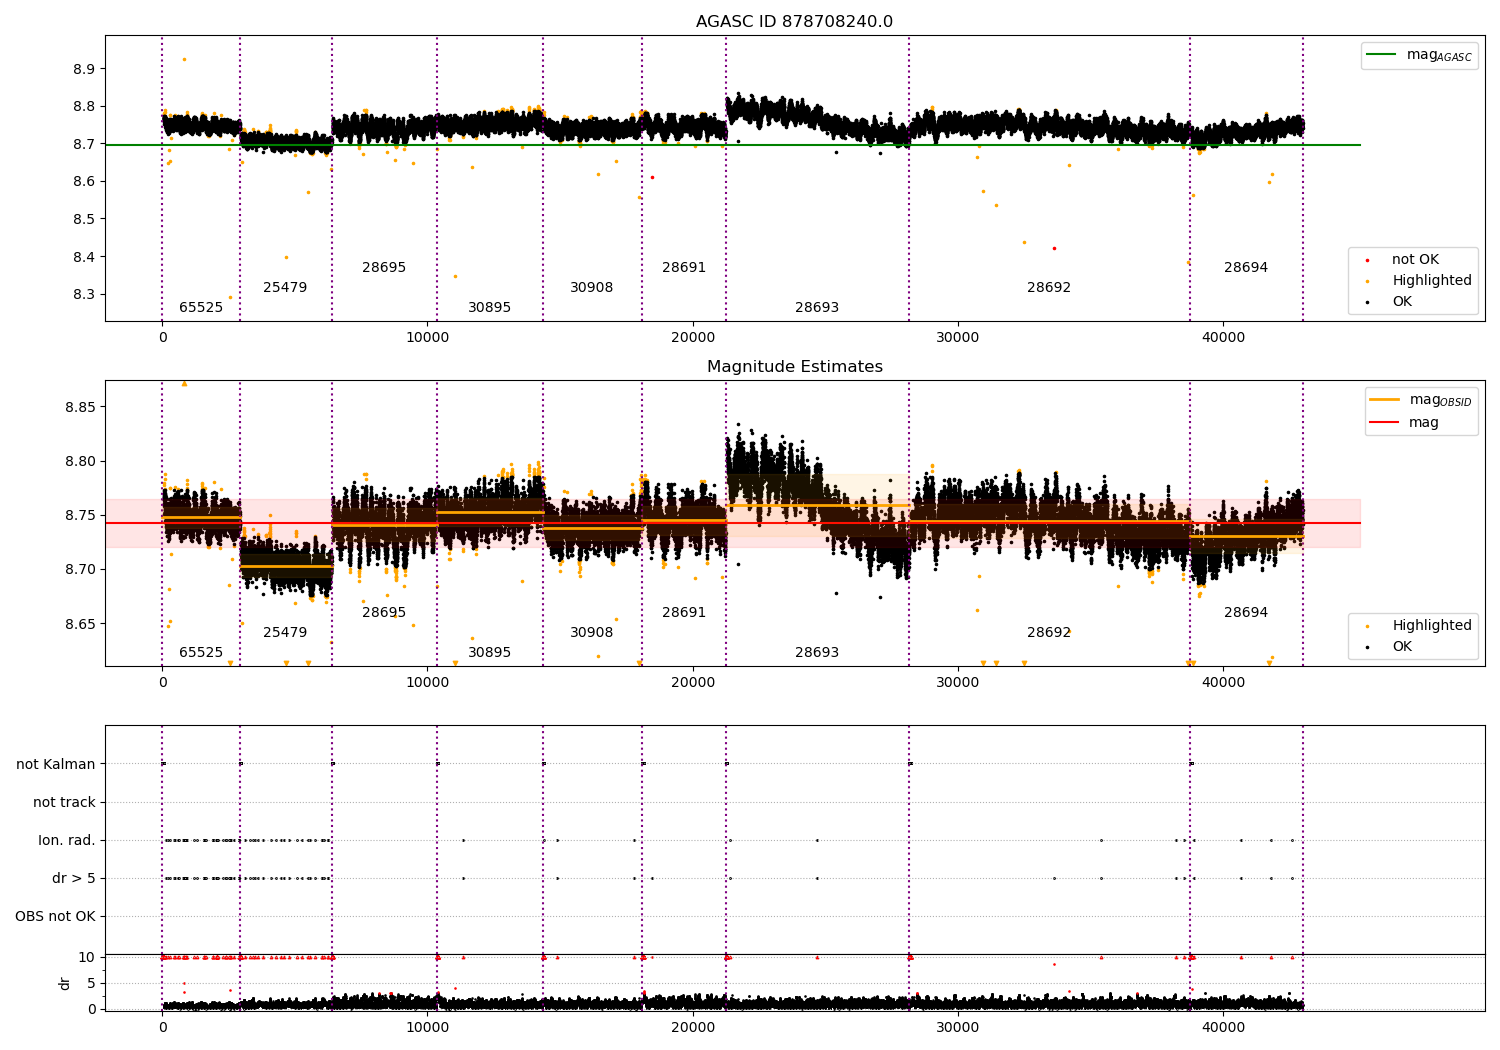Click obsid 25479 in the AGASC plot

click(x=285, y=288)
